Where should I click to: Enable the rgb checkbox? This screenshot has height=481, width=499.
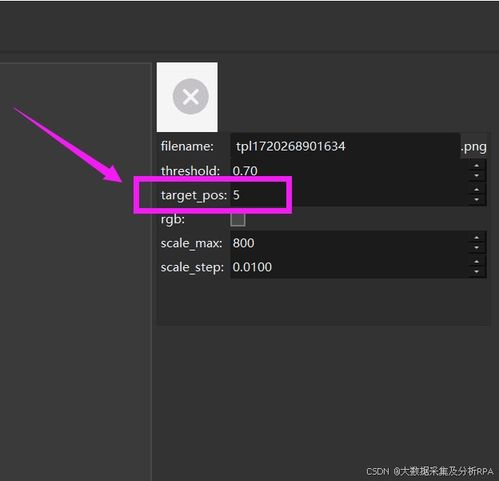[x=238, y=220]
